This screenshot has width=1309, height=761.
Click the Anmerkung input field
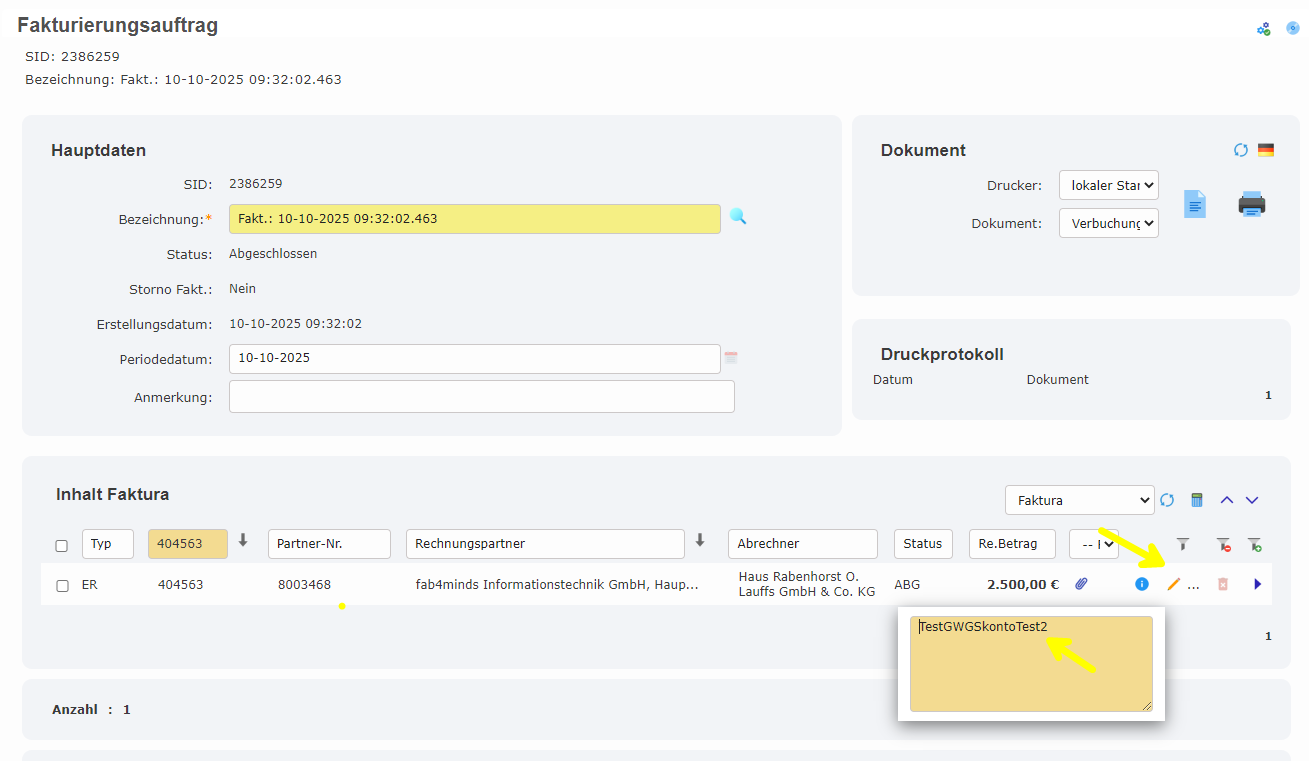481,397
